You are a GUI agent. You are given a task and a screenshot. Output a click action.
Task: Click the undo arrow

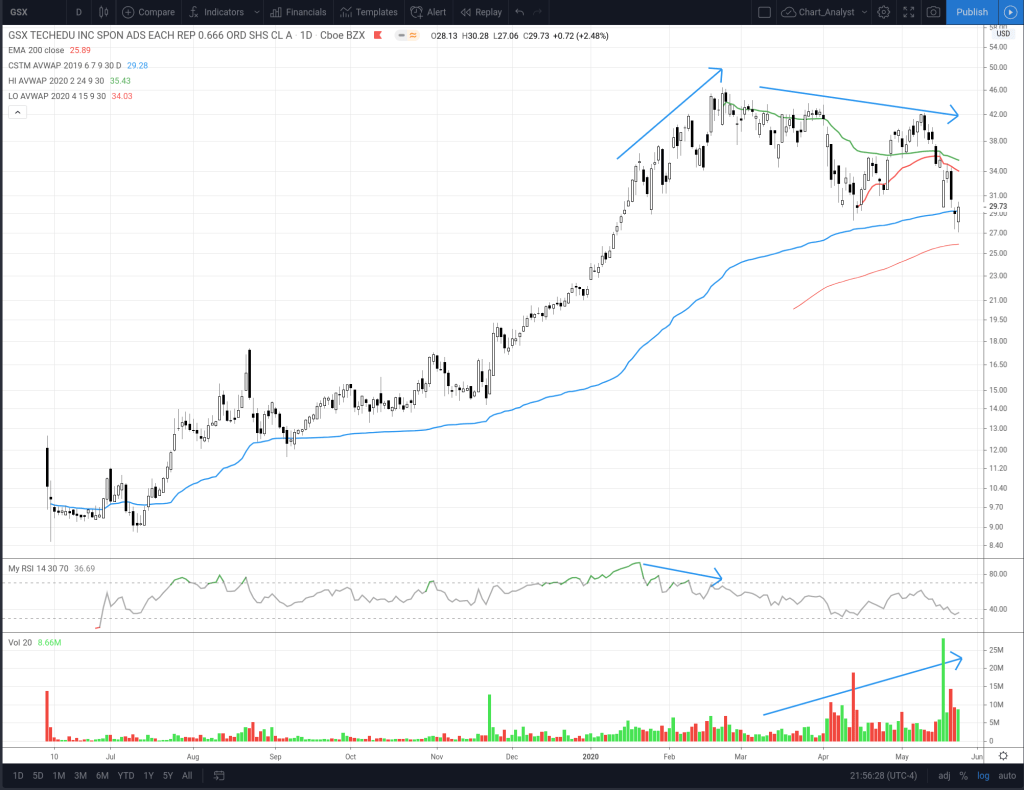(x=518, y=12)
